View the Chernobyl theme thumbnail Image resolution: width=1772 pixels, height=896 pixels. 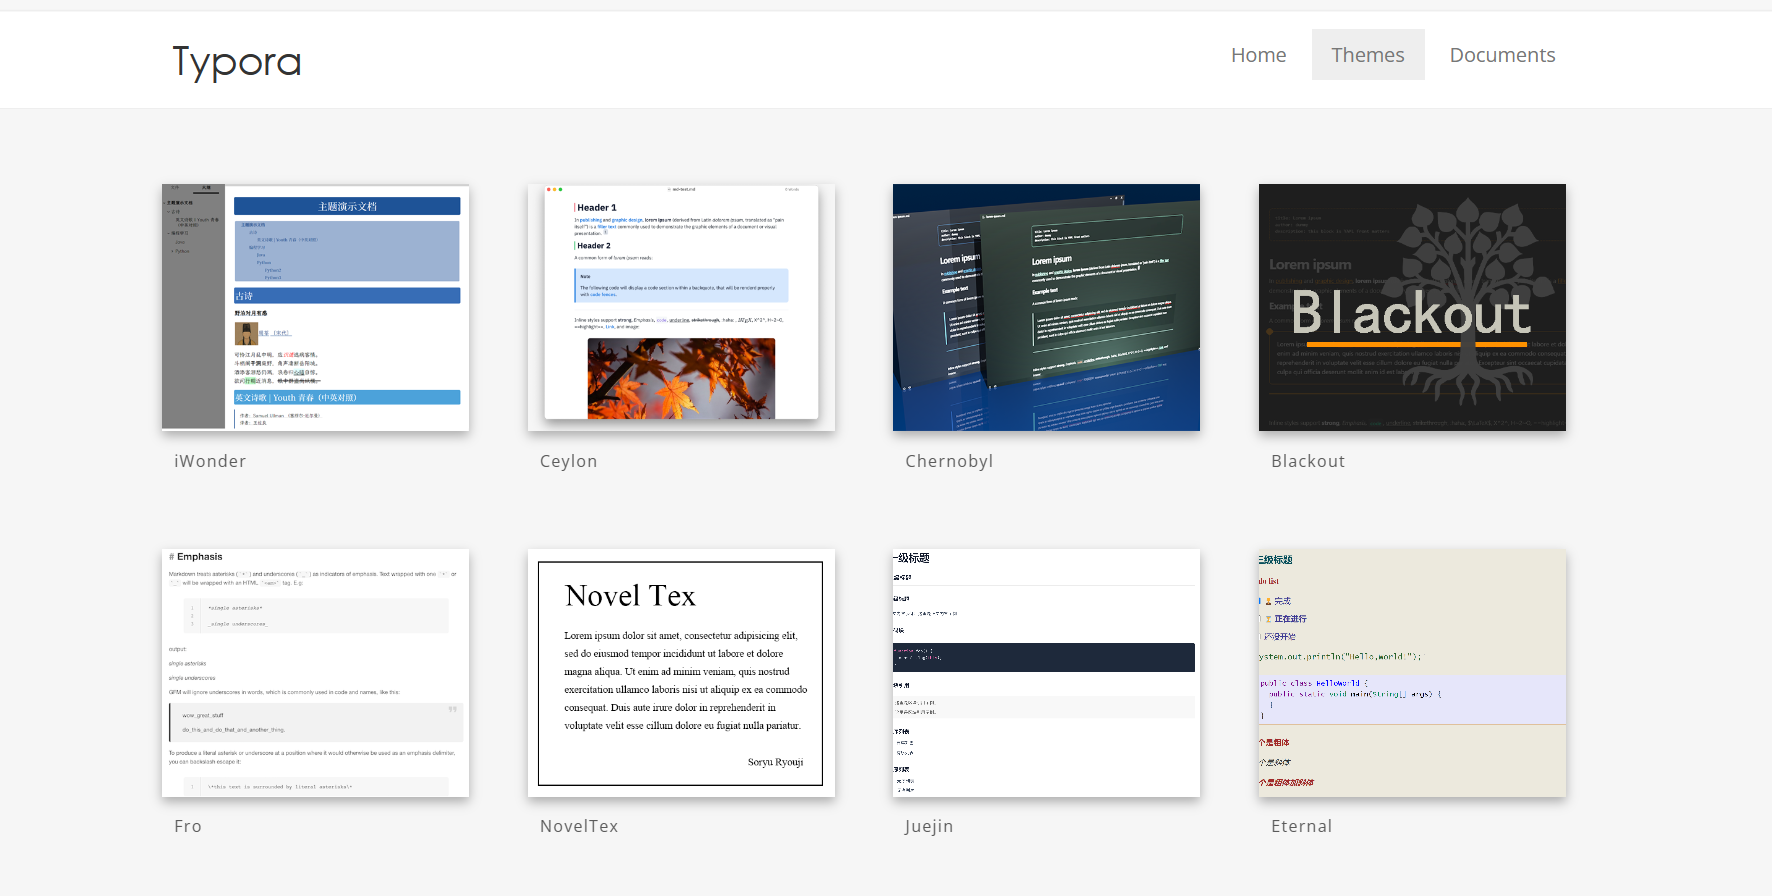tap(1046, 308)
